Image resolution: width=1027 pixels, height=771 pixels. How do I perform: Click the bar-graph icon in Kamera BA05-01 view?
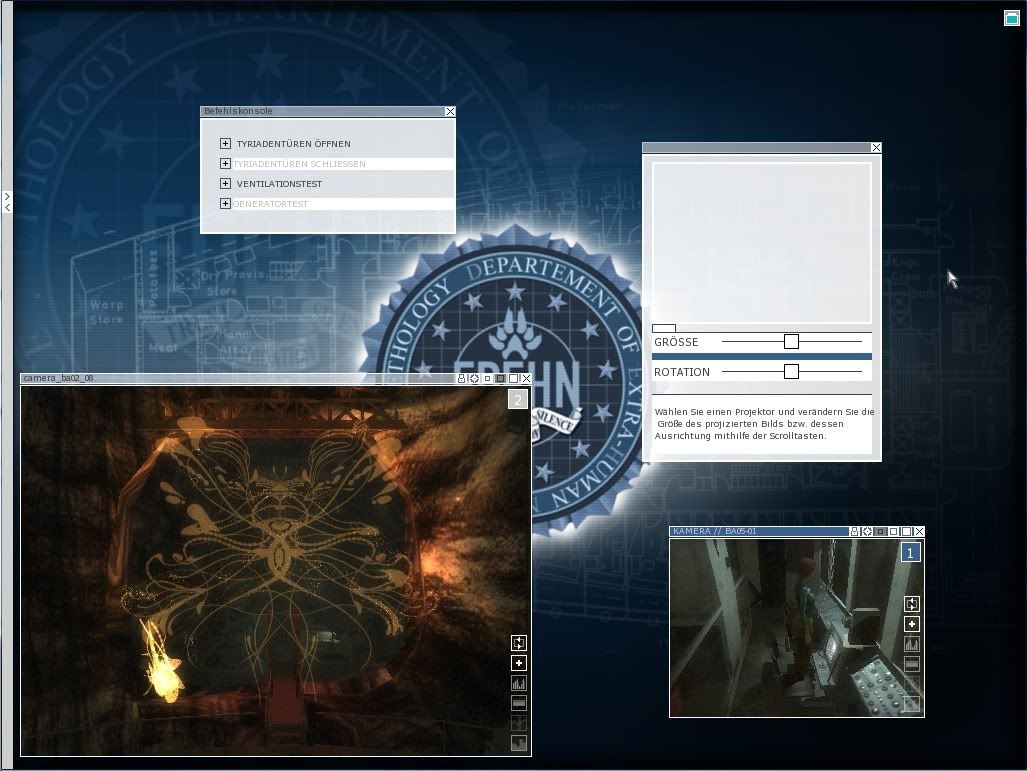click(912, 645)
